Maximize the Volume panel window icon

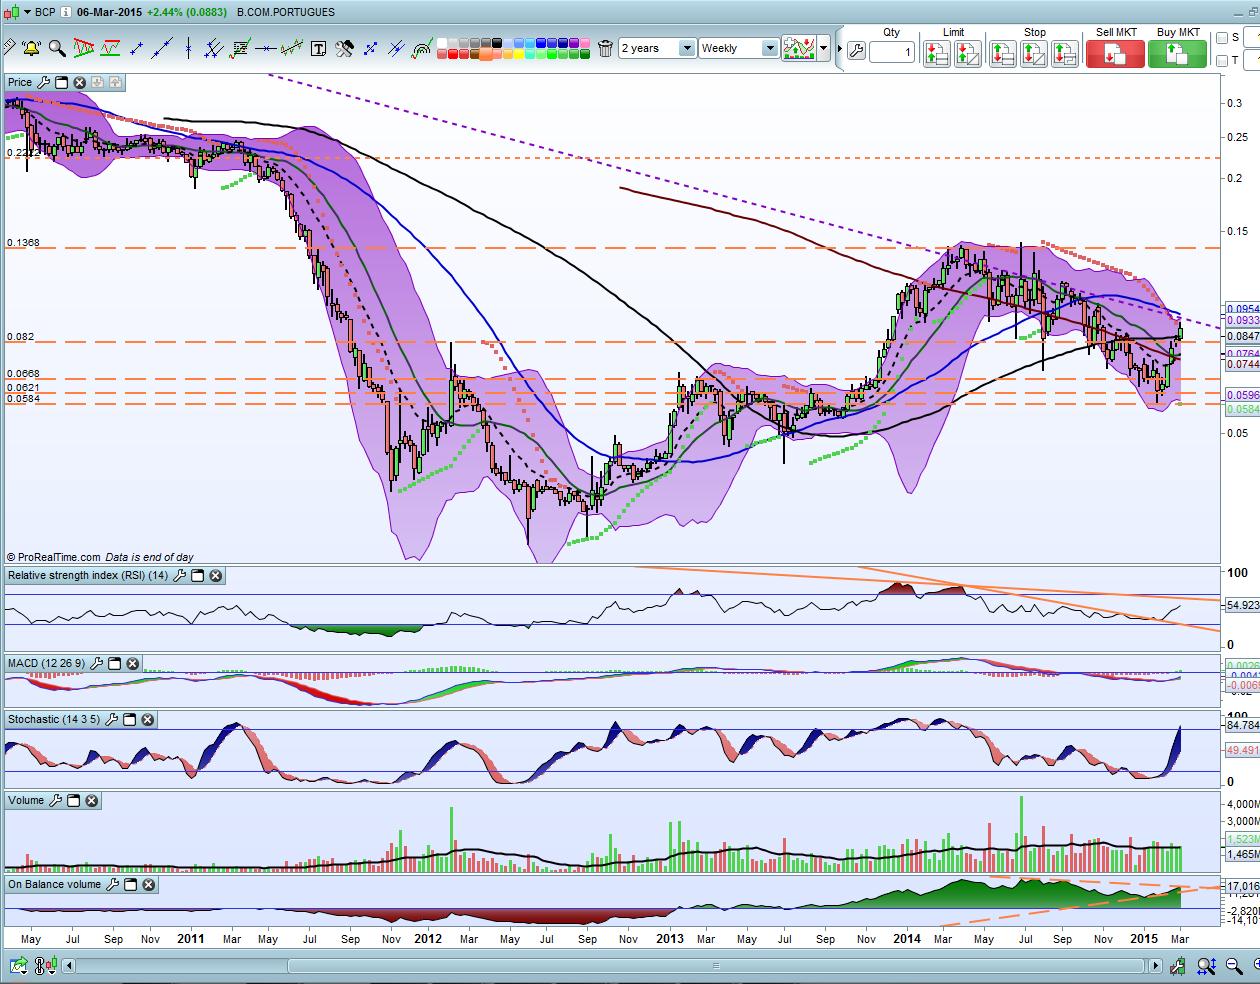pos(75,801)
